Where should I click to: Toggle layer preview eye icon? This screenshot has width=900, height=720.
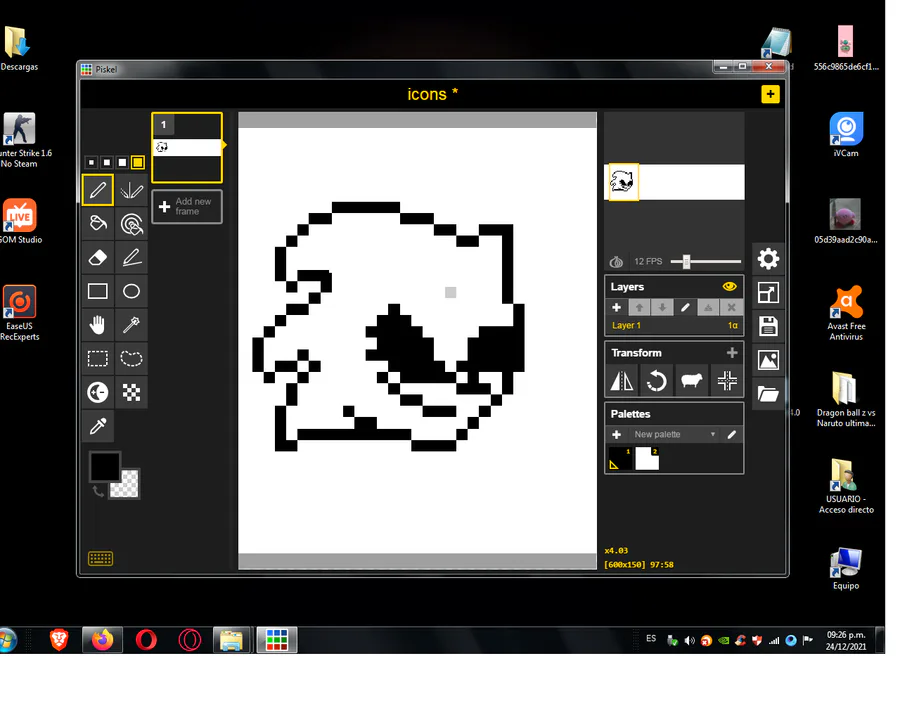730,287
